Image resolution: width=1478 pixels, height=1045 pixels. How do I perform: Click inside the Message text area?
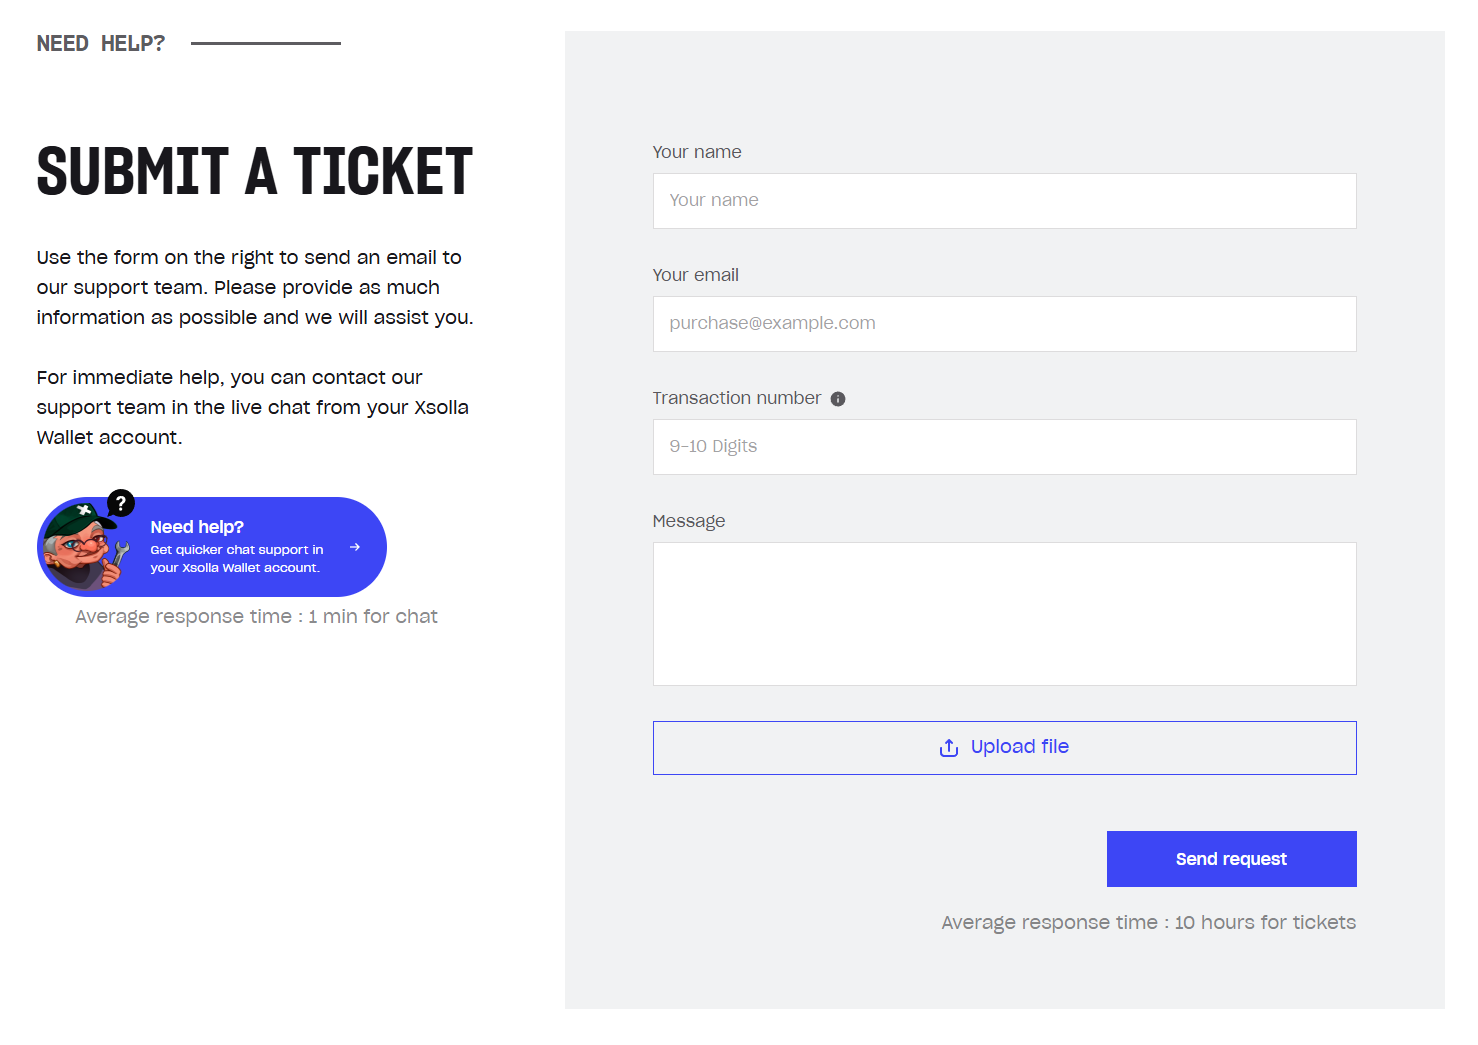[x=1004, y=614]
